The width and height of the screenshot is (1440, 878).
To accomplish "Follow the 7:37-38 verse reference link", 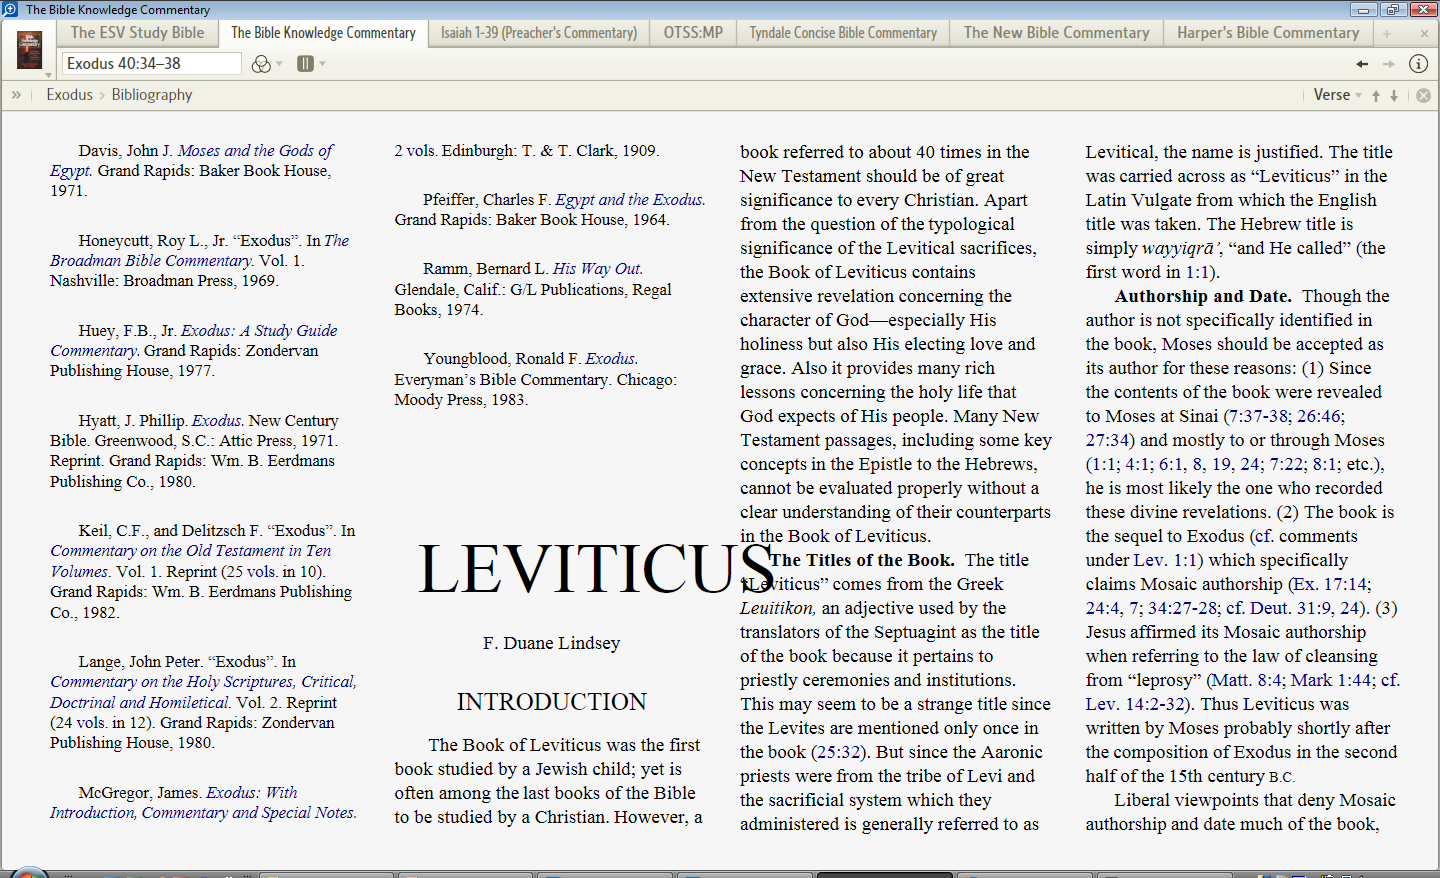I will pos(1257,416).
